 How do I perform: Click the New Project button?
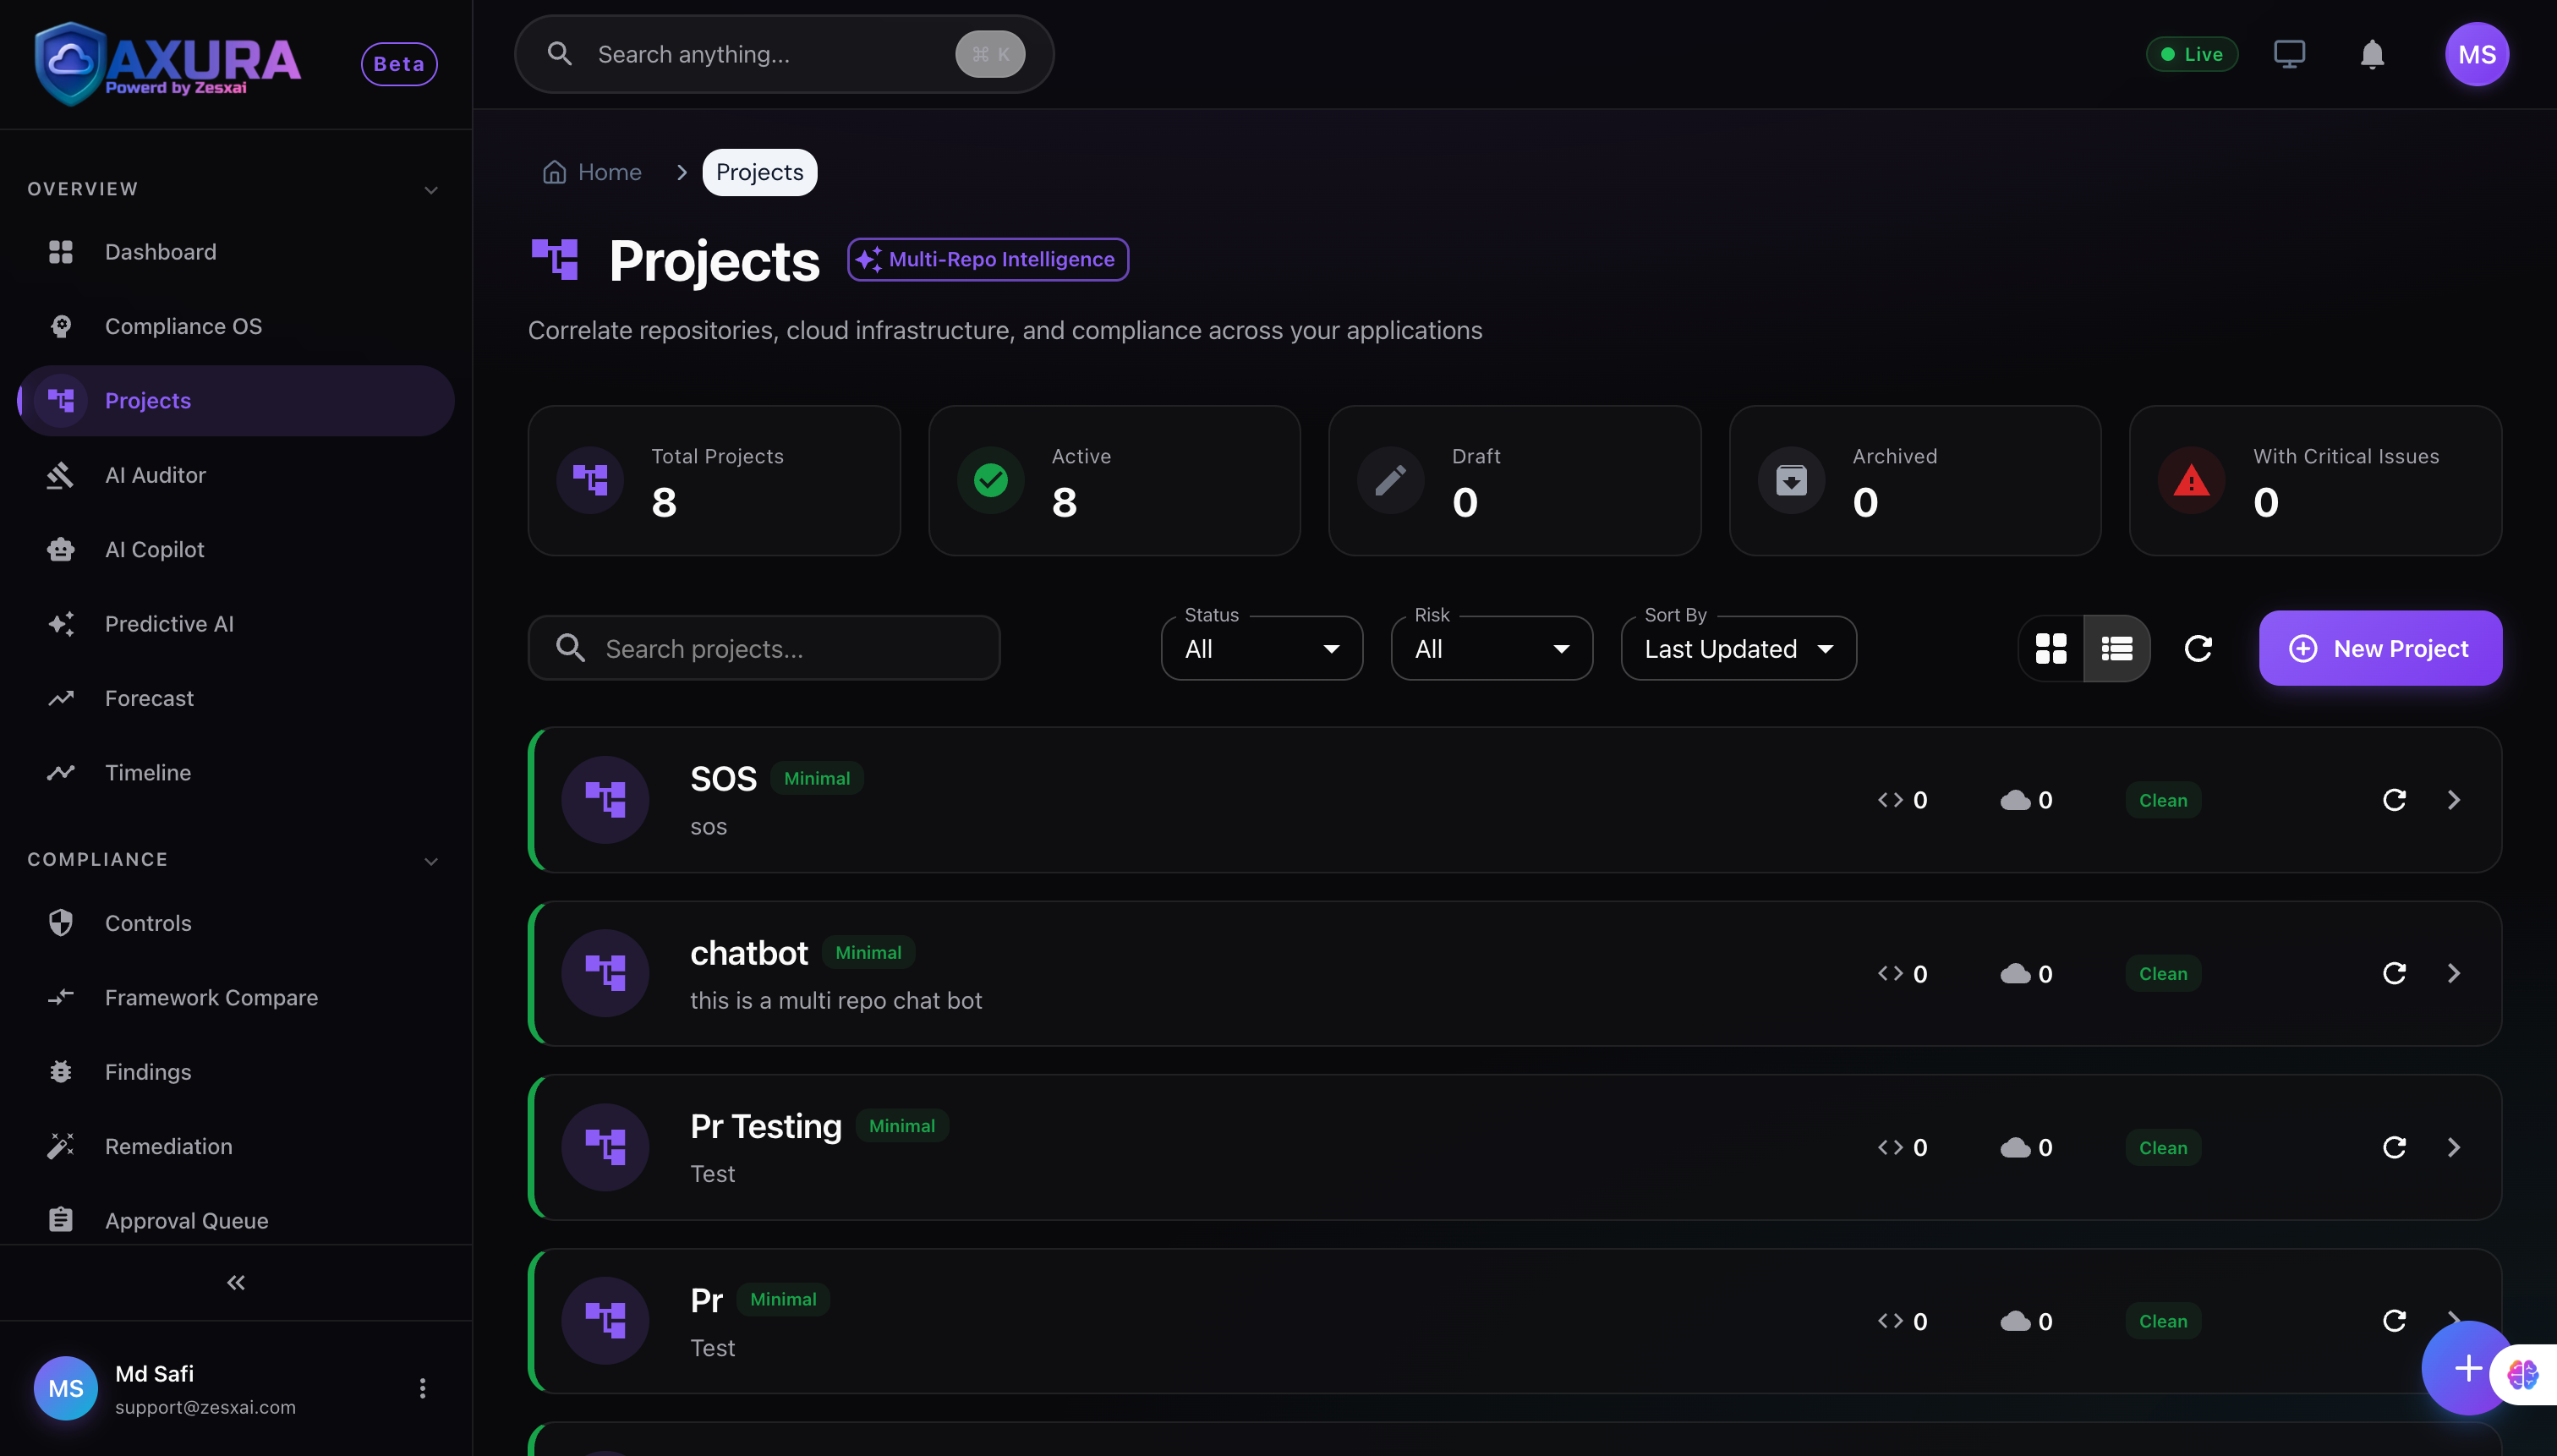(2379, 648)
